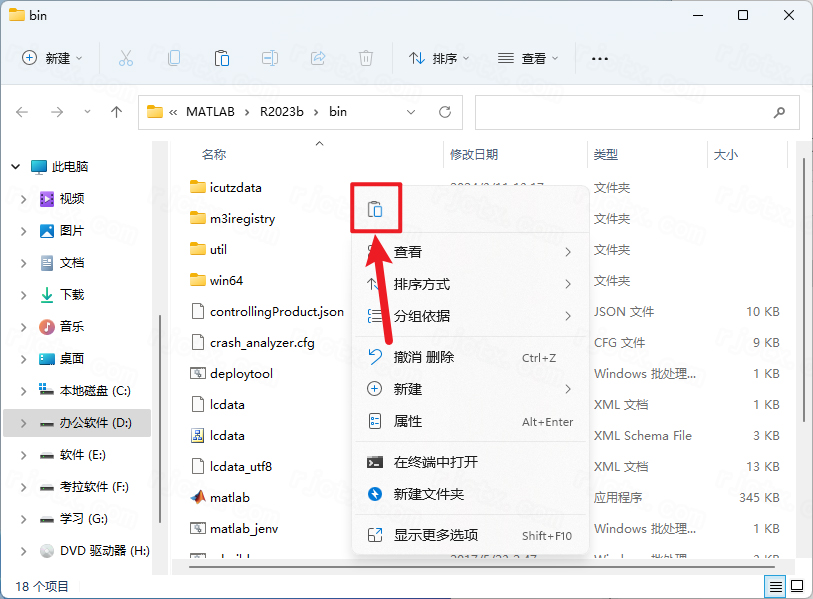813x599 pixels.
Task: Open the address bar history dropdown
Action: pyautogui.click(x=412, y=112)
